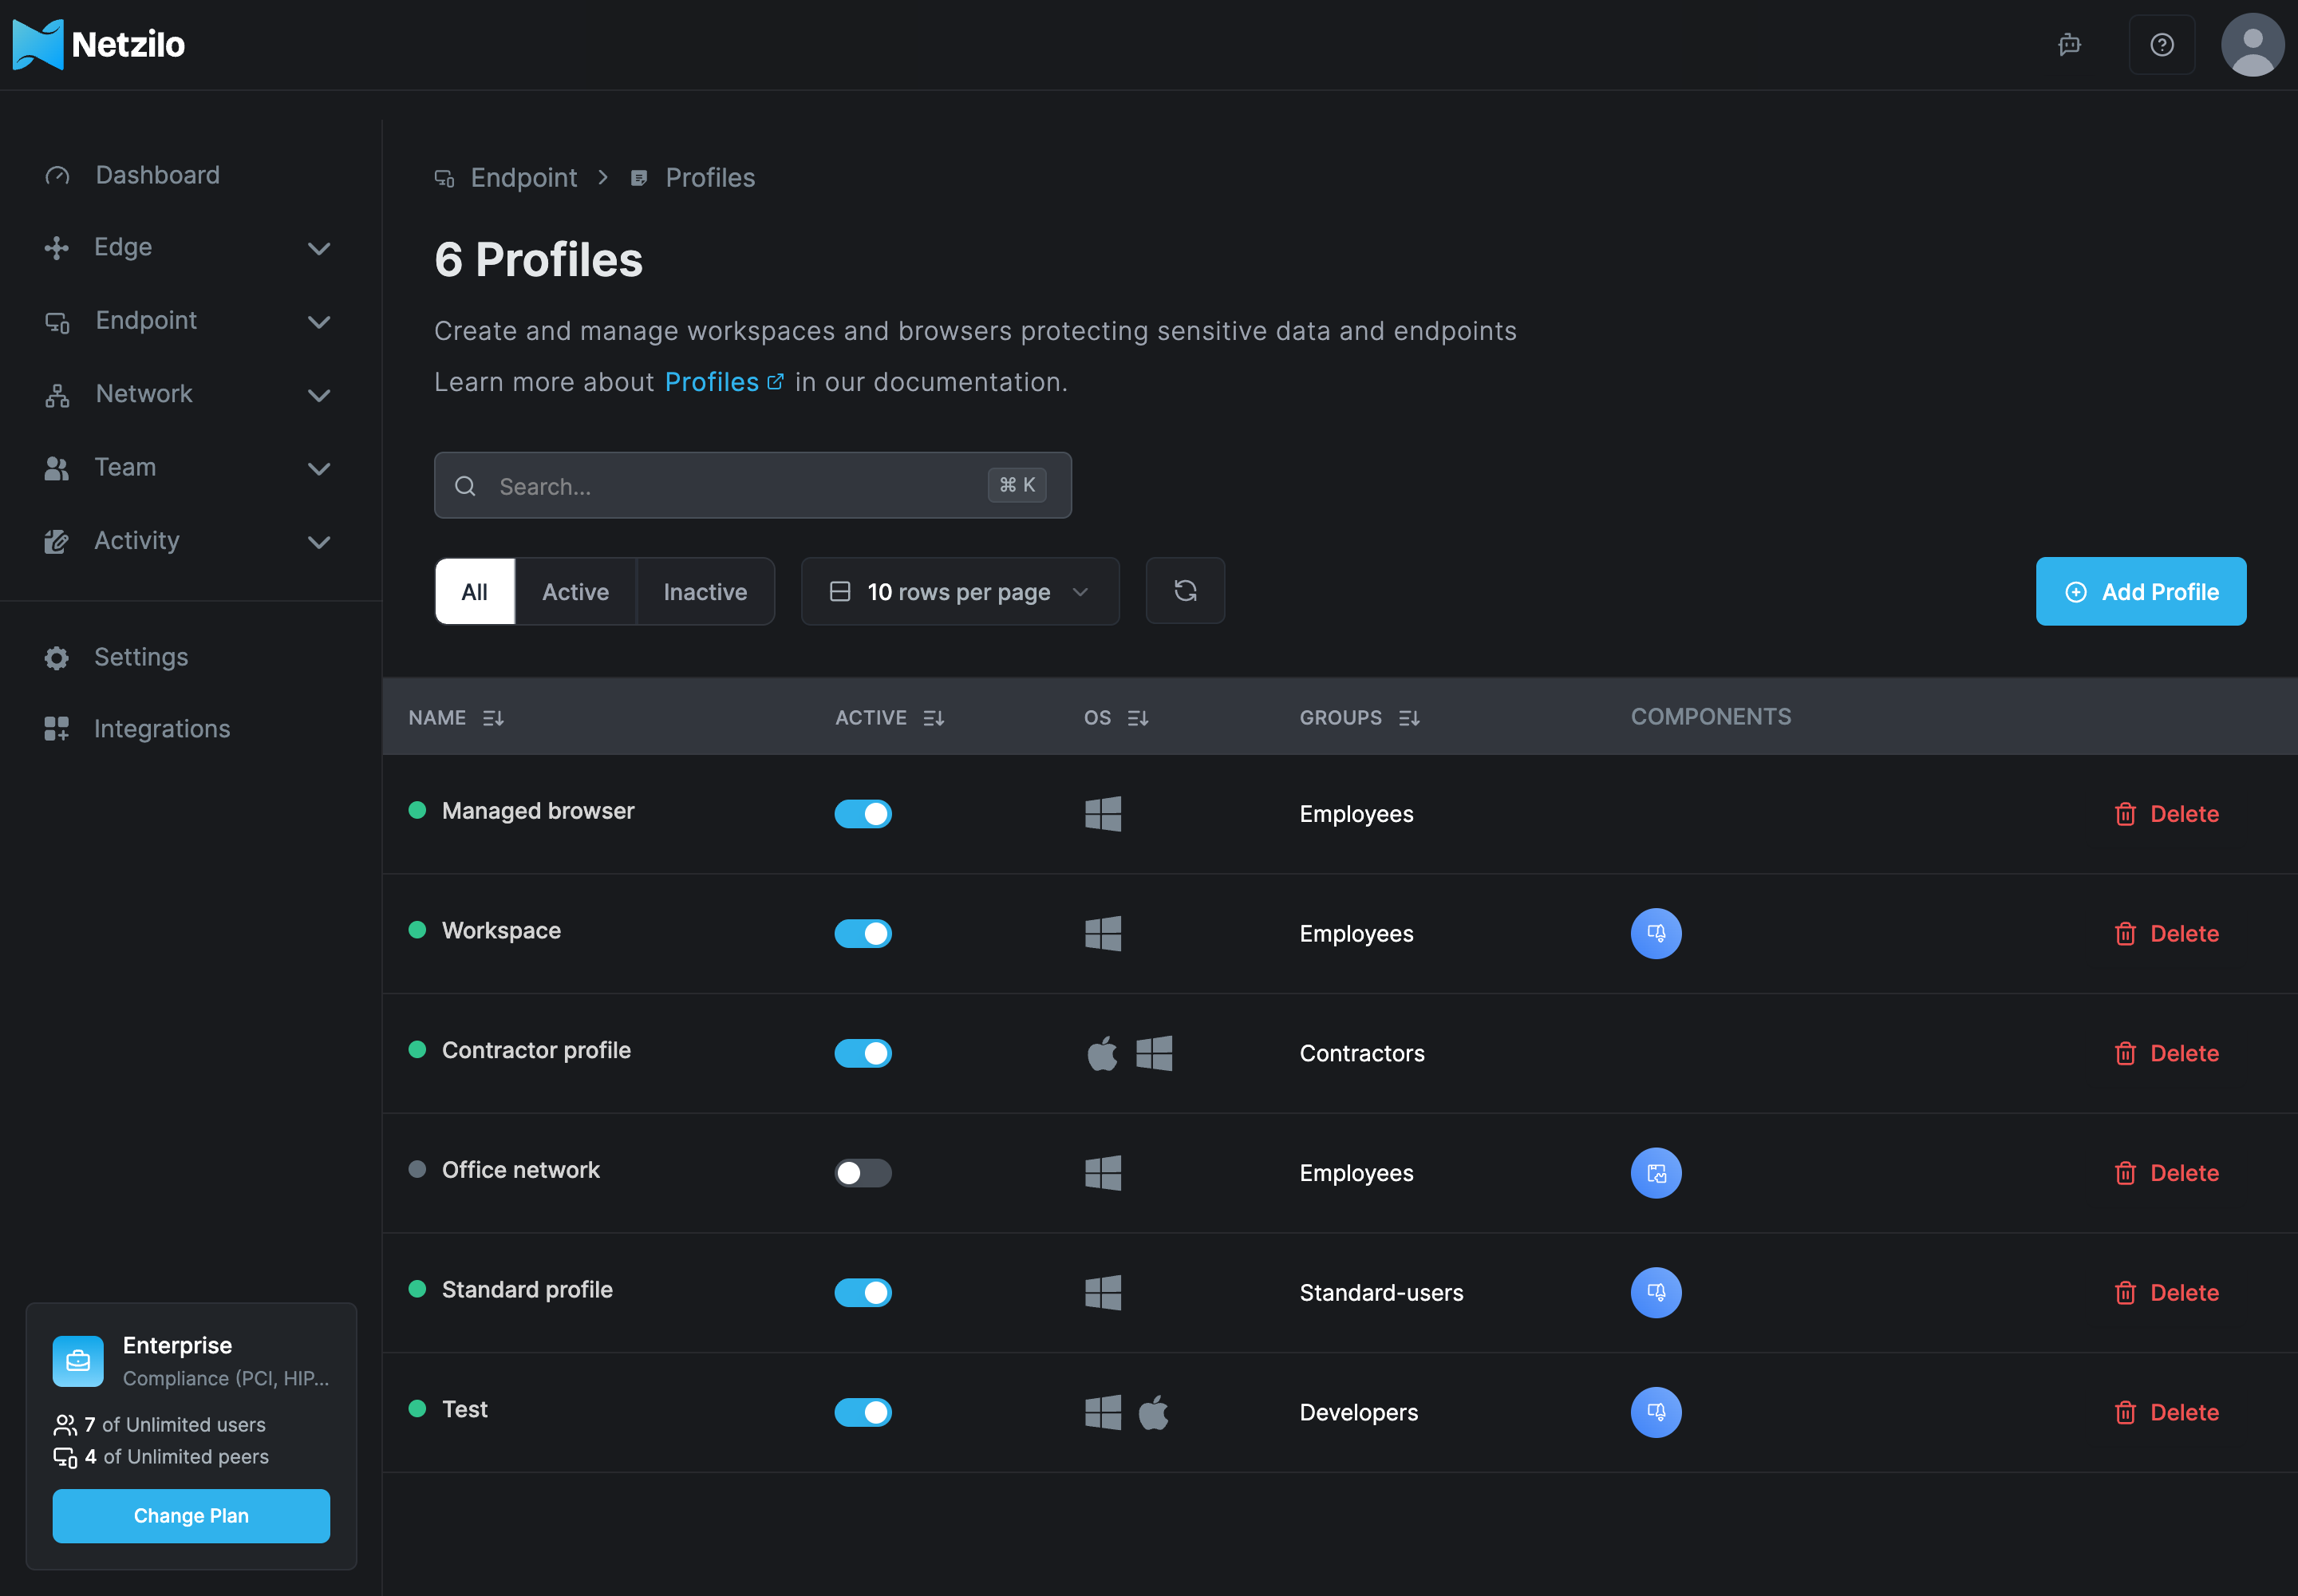
Task: Click the Standard profile row component icon
Action: click(1656, 1292)
